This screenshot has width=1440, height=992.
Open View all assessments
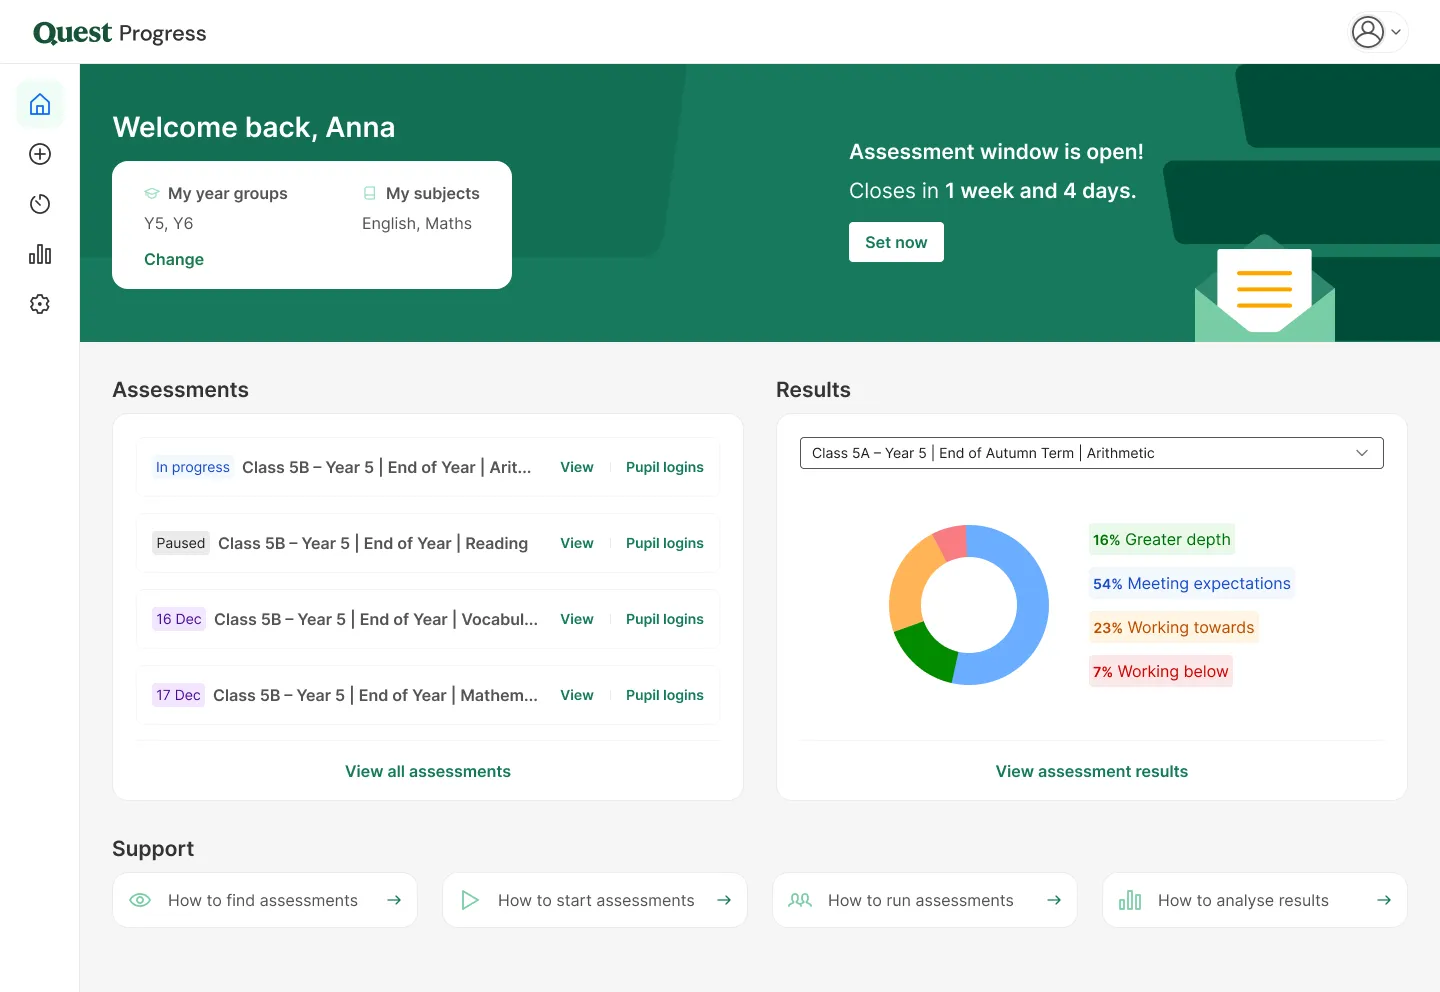(x=428, y=771)
